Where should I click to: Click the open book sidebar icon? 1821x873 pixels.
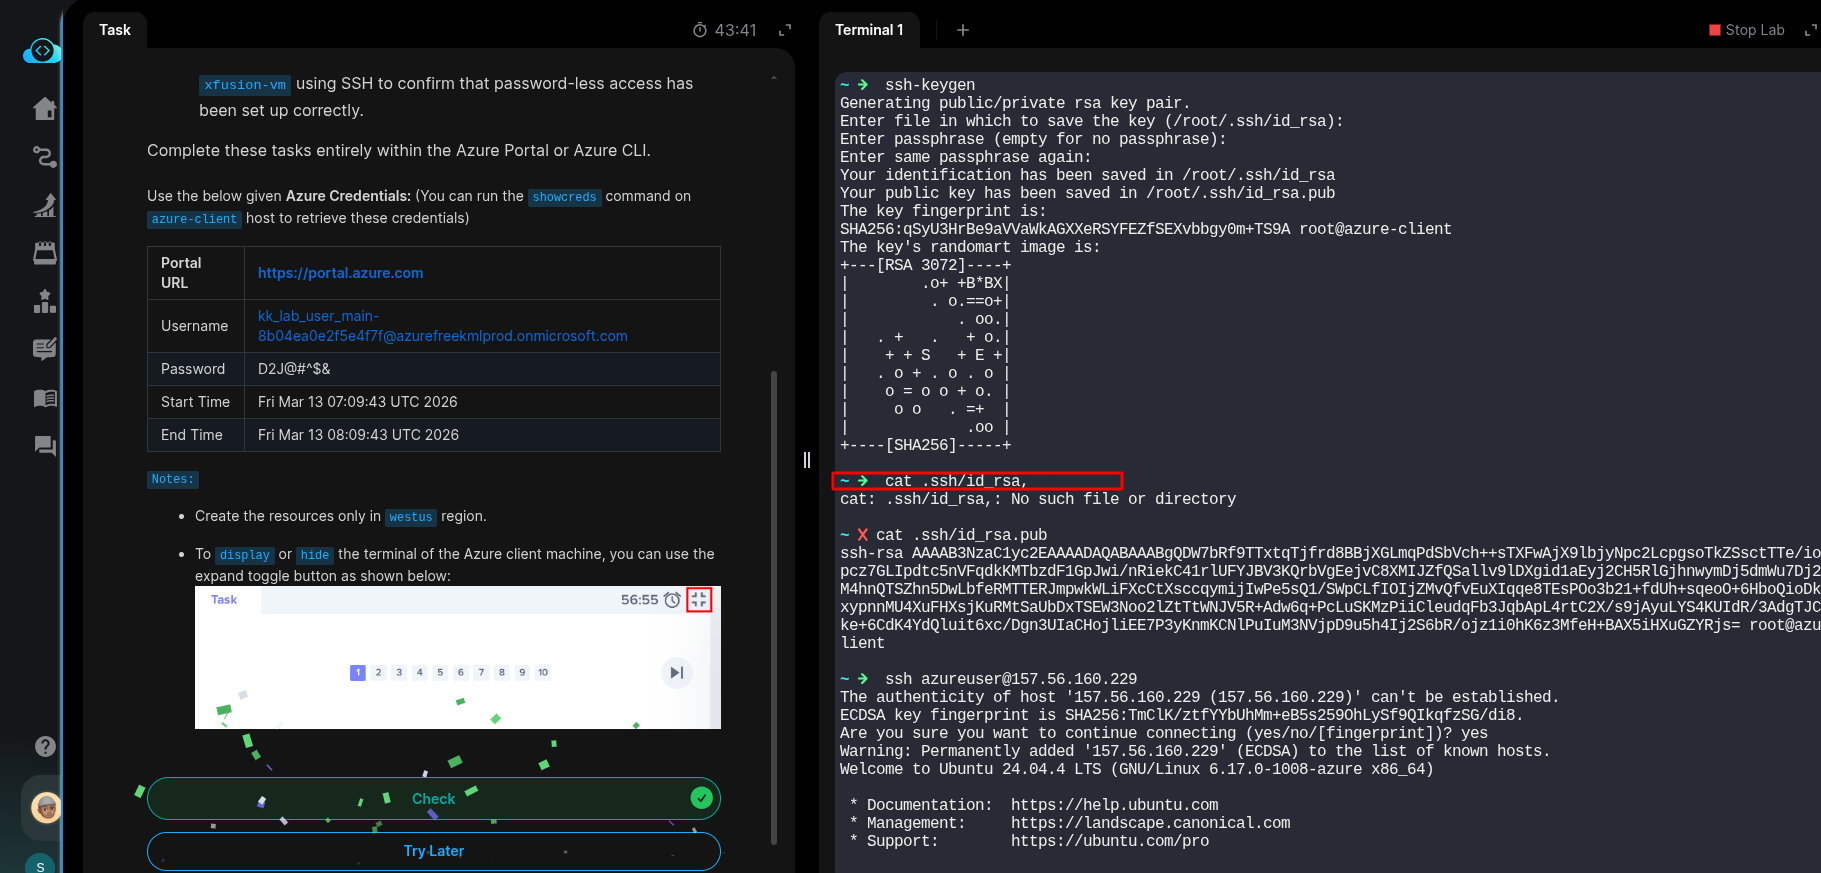point(45,398)
